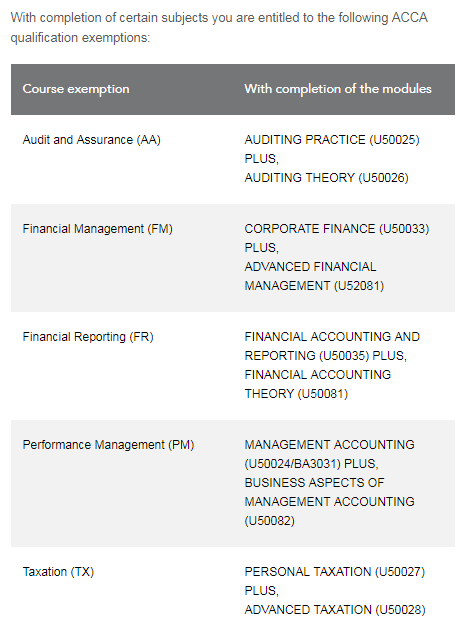Screen dimensions: 473x639
Task: Click the PLUS, text under AUDITING PRACTICE
Action: click(x=262, y=159)
